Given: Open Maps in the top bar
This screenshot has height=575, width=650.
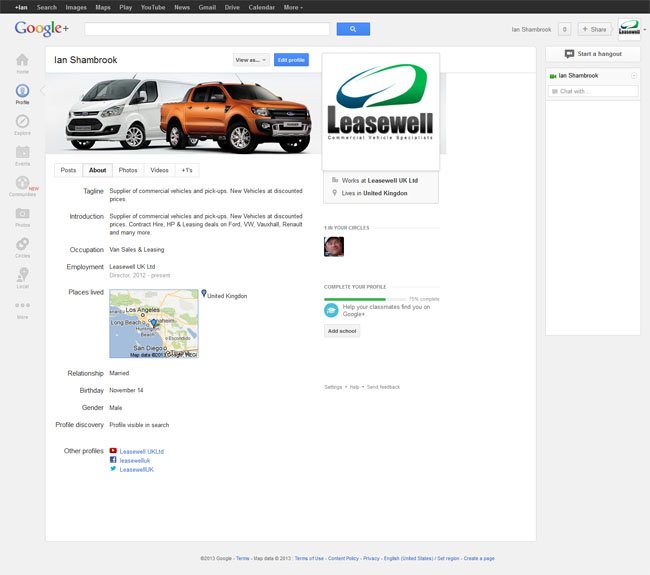Looking at the screenshot, I should [x=103, y=7].
